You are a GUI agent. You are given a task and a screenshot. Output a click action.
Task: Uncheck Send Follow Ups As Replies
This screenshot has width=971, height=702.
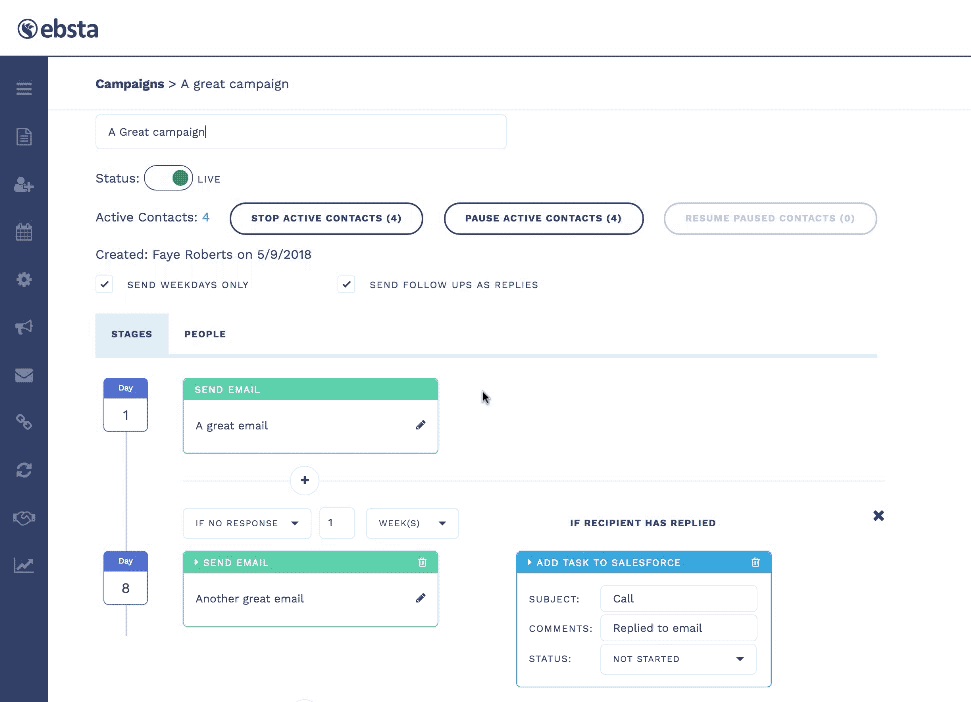tap(347, 285)
